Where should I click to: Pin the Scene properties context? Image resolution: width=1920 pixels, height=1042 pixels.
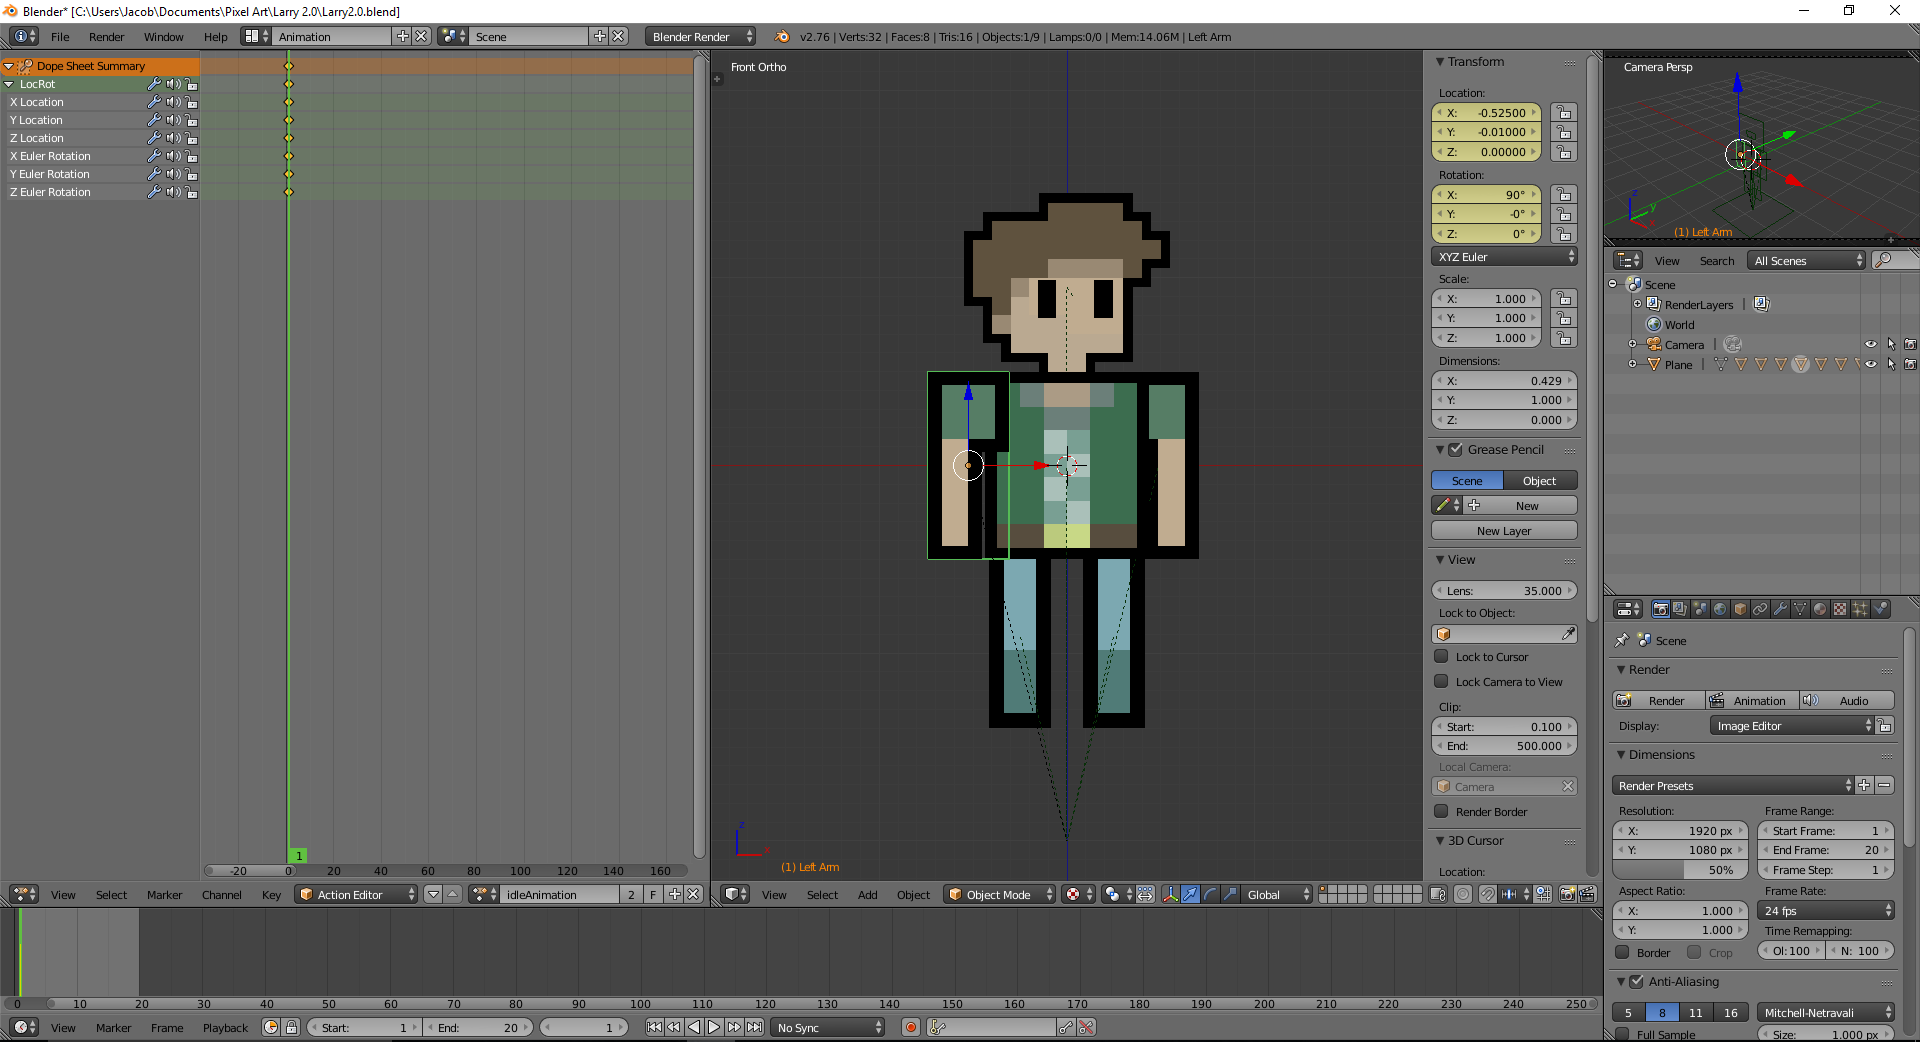(1622, 640)
